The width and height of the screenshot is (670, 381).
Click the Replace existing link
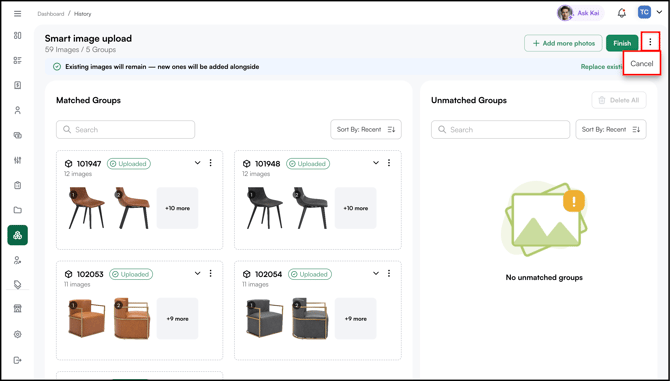602,67
